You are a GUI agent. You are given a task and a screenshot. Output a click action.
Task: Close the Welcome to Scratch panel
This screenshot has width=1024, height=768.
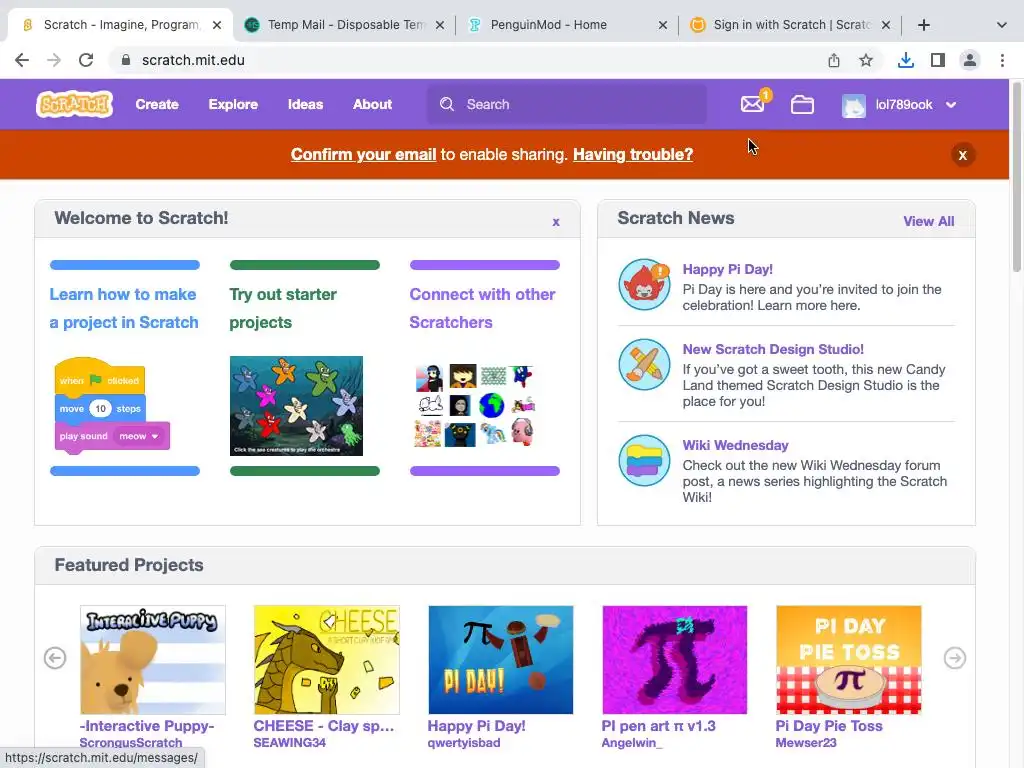pyautogui.click(x=556, y=222)
